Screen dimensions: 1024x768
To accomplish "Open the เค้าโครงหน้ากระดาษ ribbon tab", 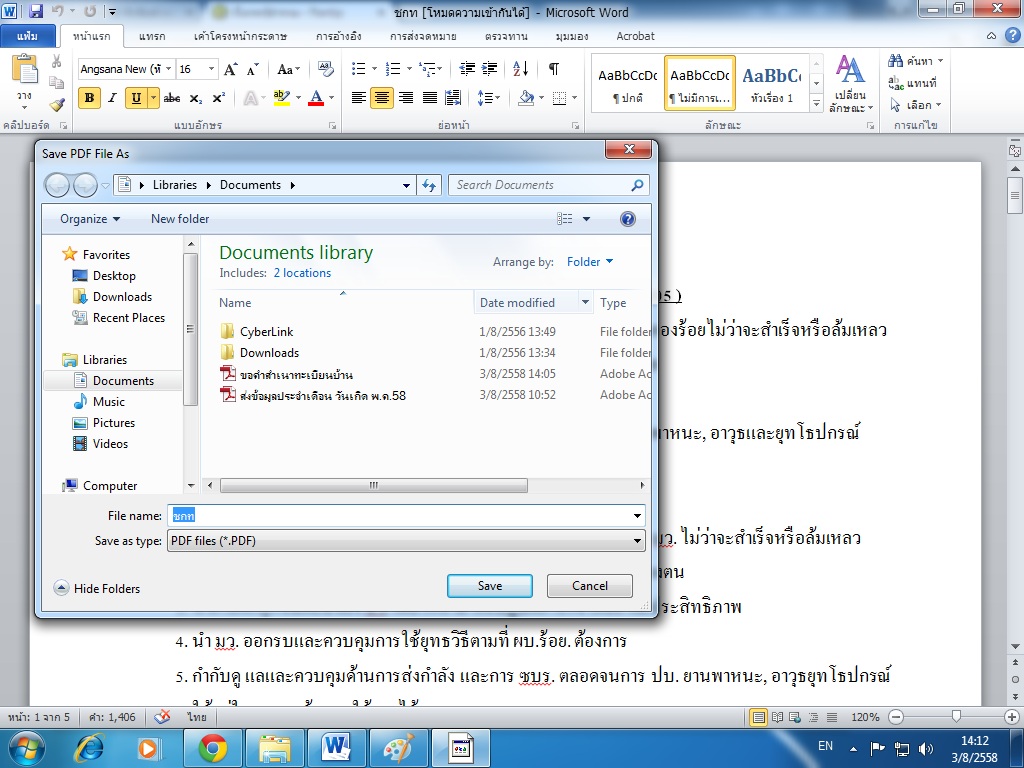I will tap(240, 37).
